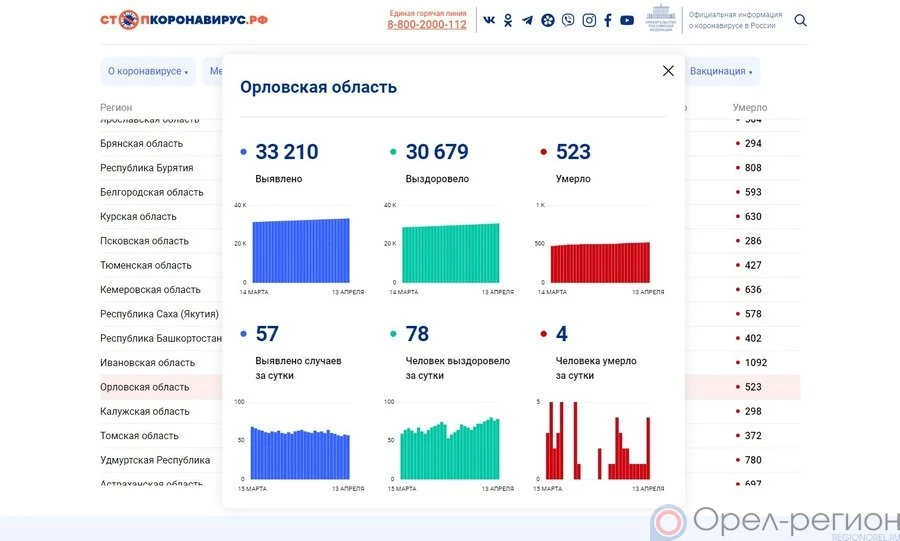The width and height of the screenshot is (900, 541).
Task: Click the Стопкоронавирус.рф site logo
Action: pyautogui.click(x=183, y=20)
